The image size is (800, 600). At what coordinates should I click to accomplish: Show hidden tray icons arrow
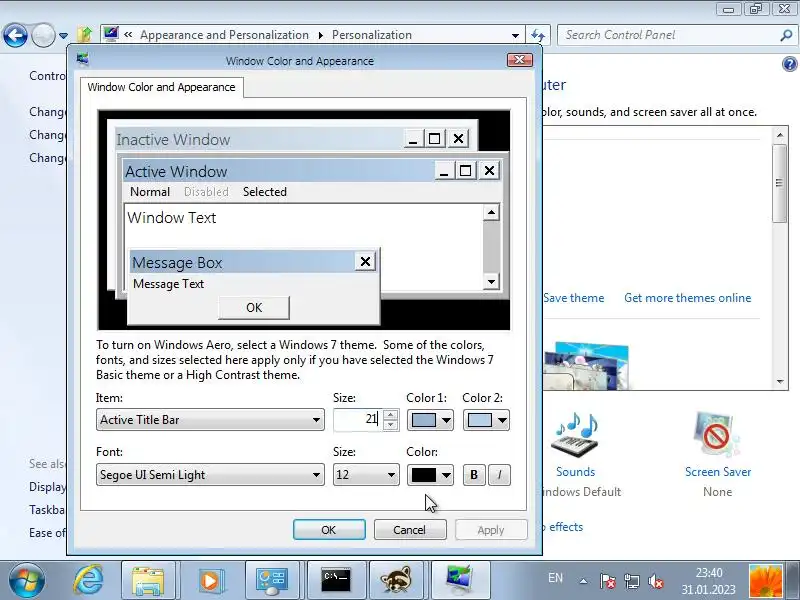click(x=583, y=581)
